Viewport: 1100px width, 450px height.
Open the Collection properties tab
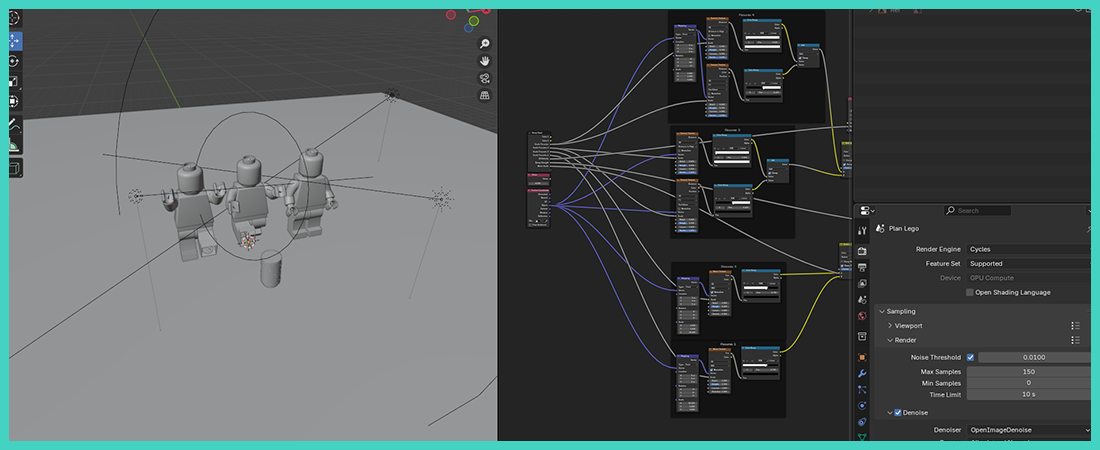click(862, 336)
